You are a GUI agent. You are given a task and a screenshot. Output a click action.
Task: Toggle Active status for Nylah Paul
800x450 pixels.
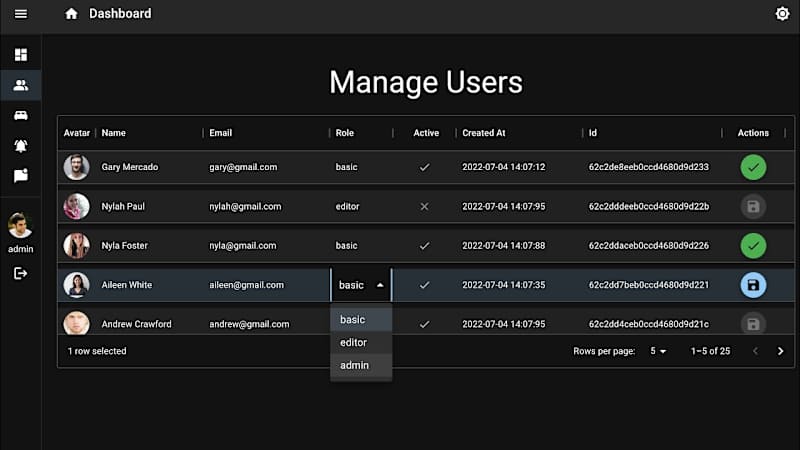[424, 207]
